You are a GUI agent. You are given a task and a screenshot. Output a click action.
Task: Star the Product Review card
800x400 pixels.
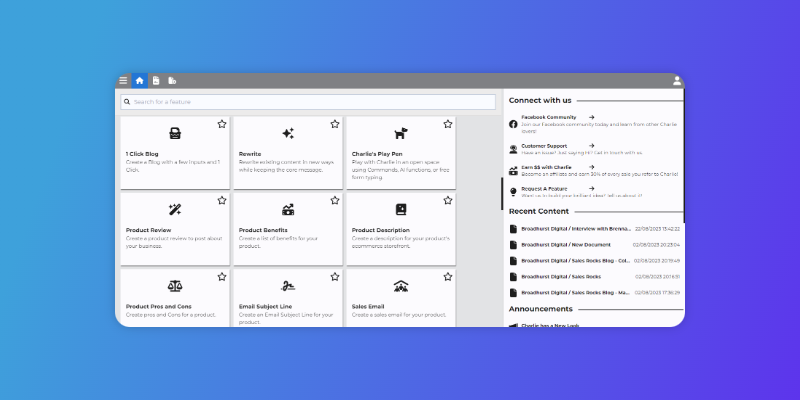tap(221, 201)
